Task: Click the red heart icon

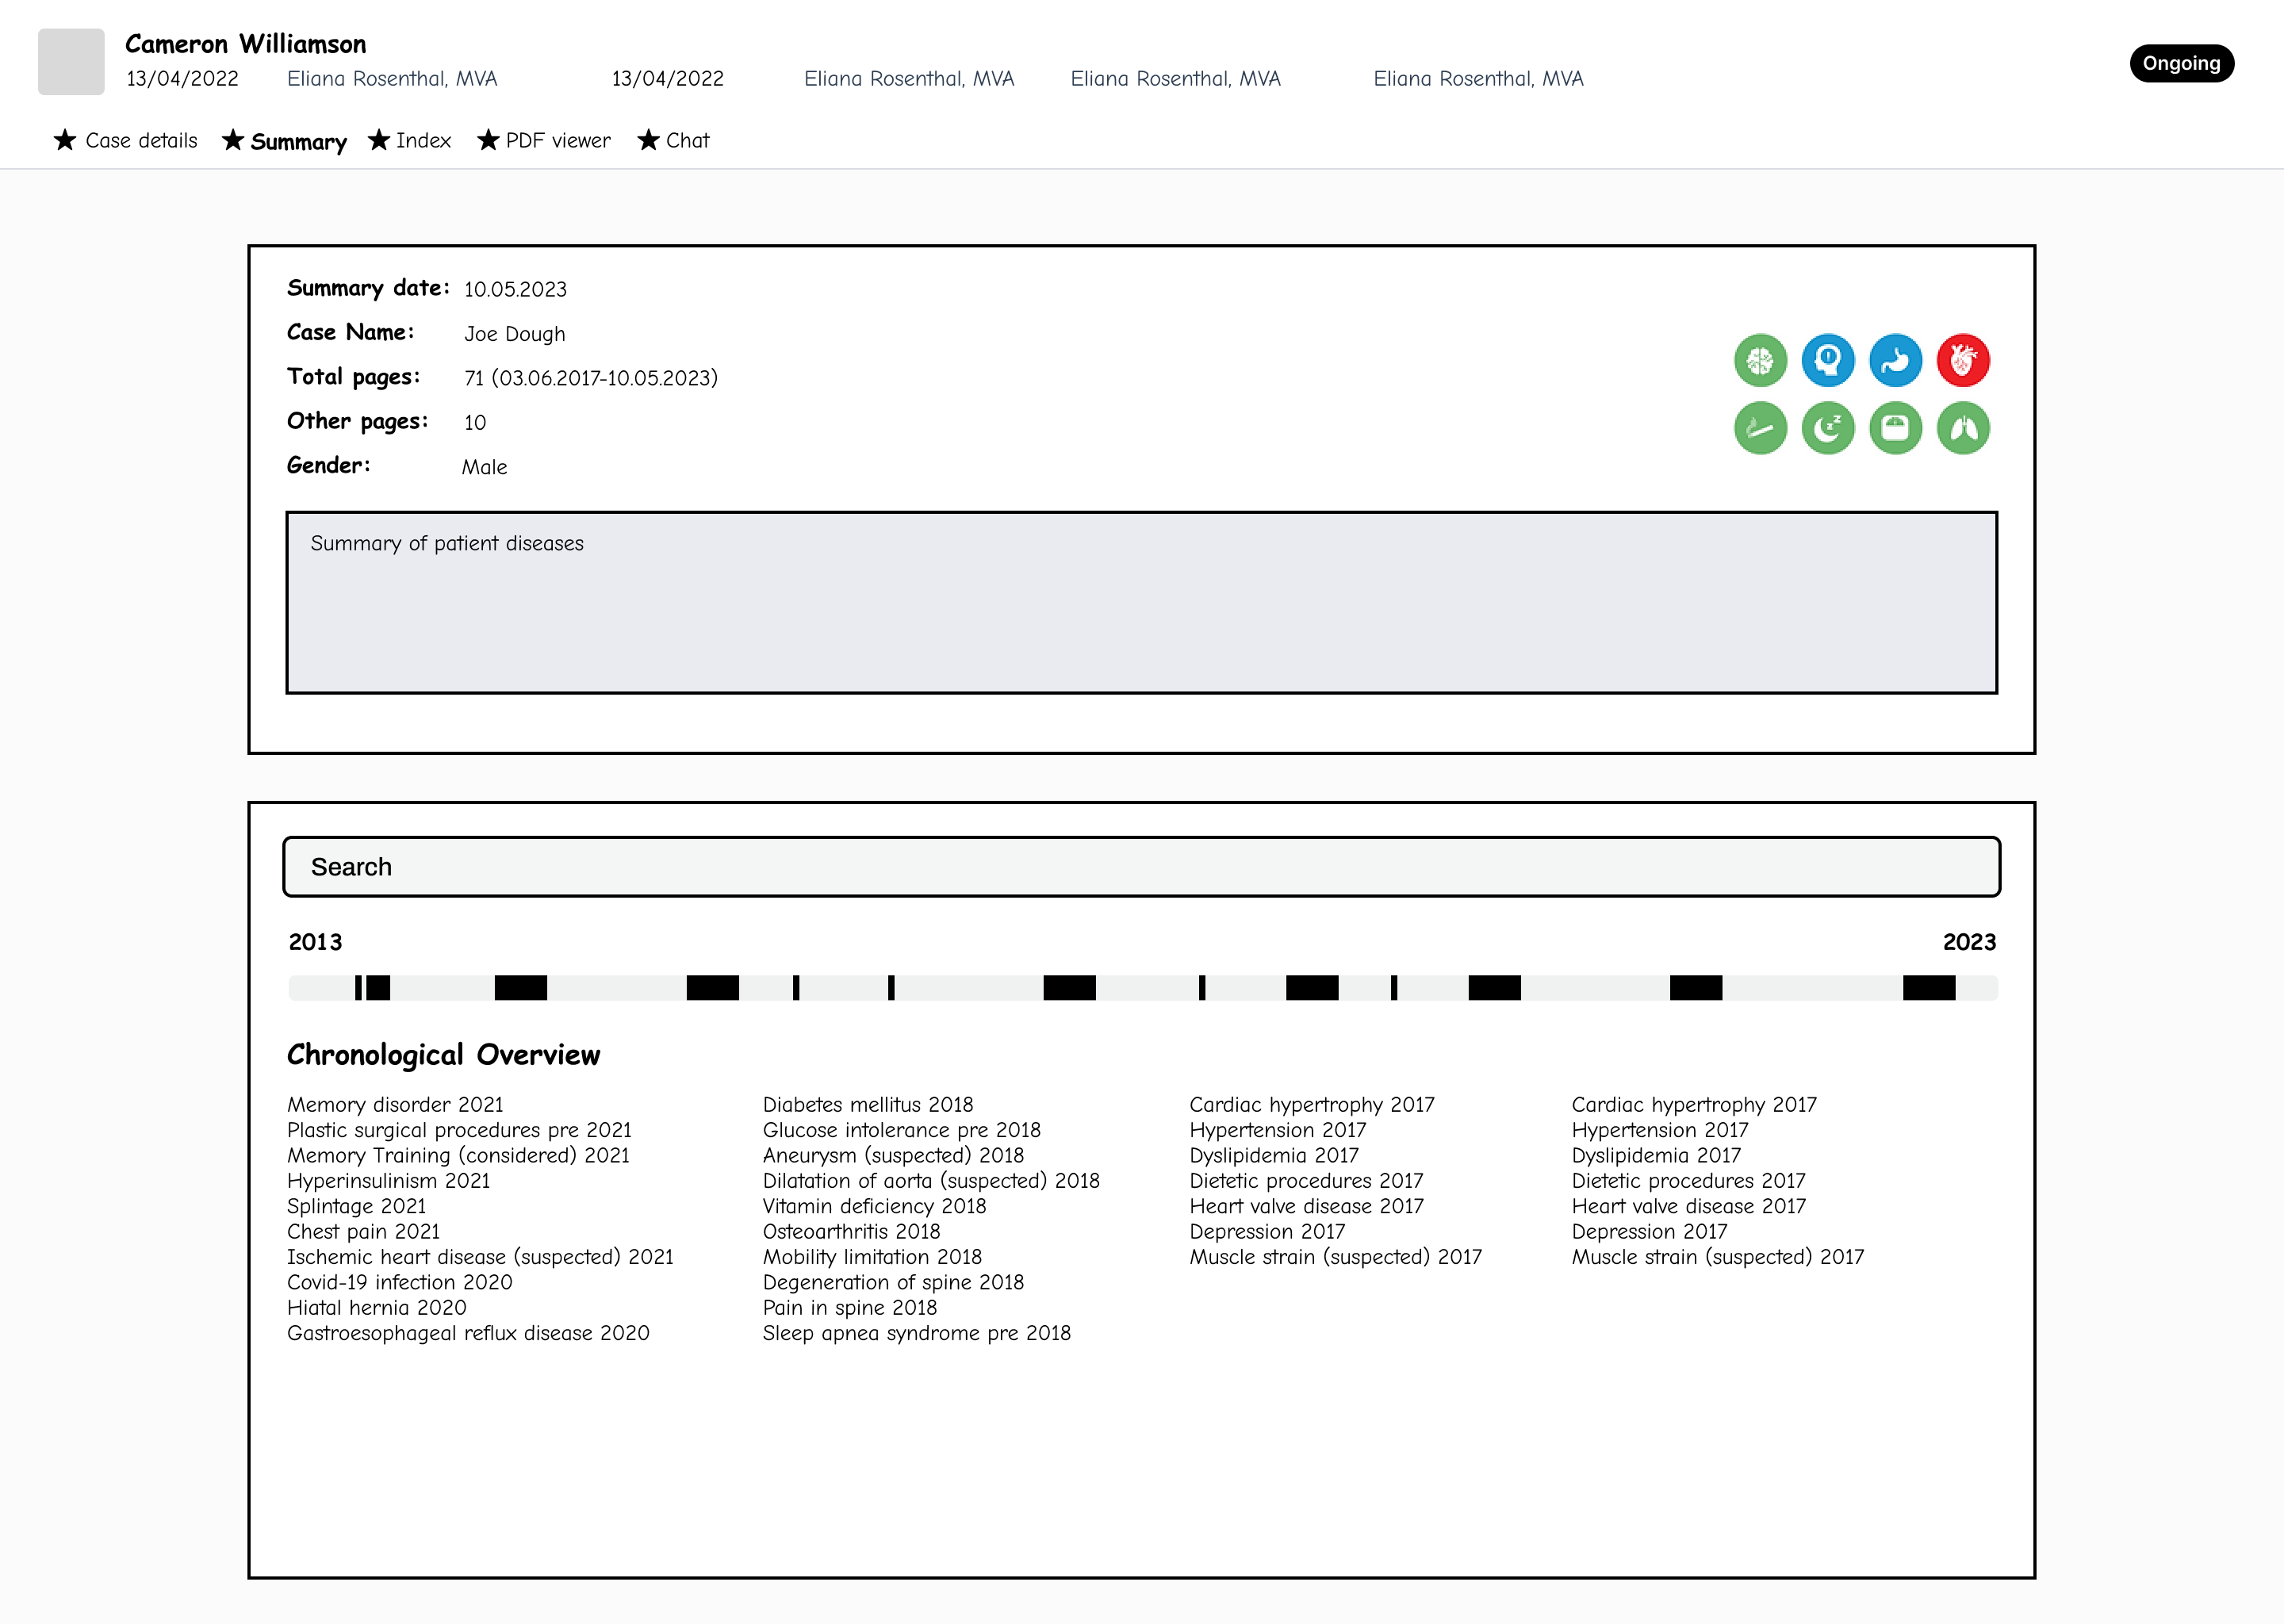Action: [x=1963, y=360]
